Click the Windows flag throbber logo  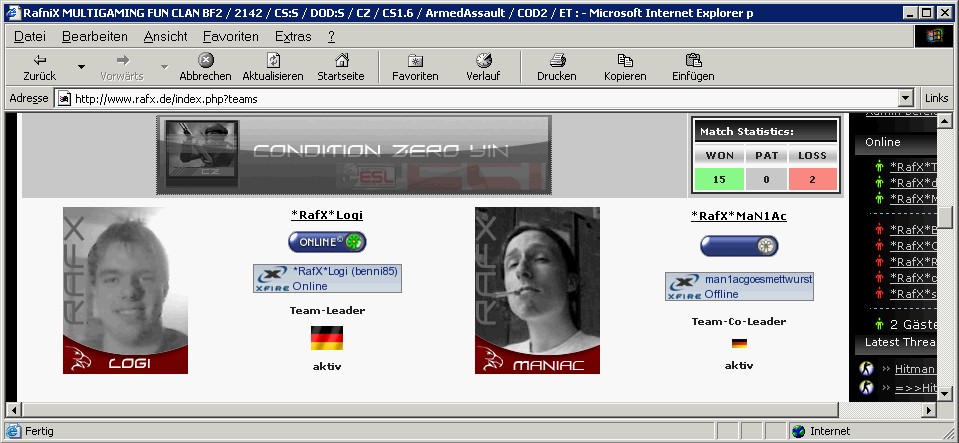click(933, 37)
